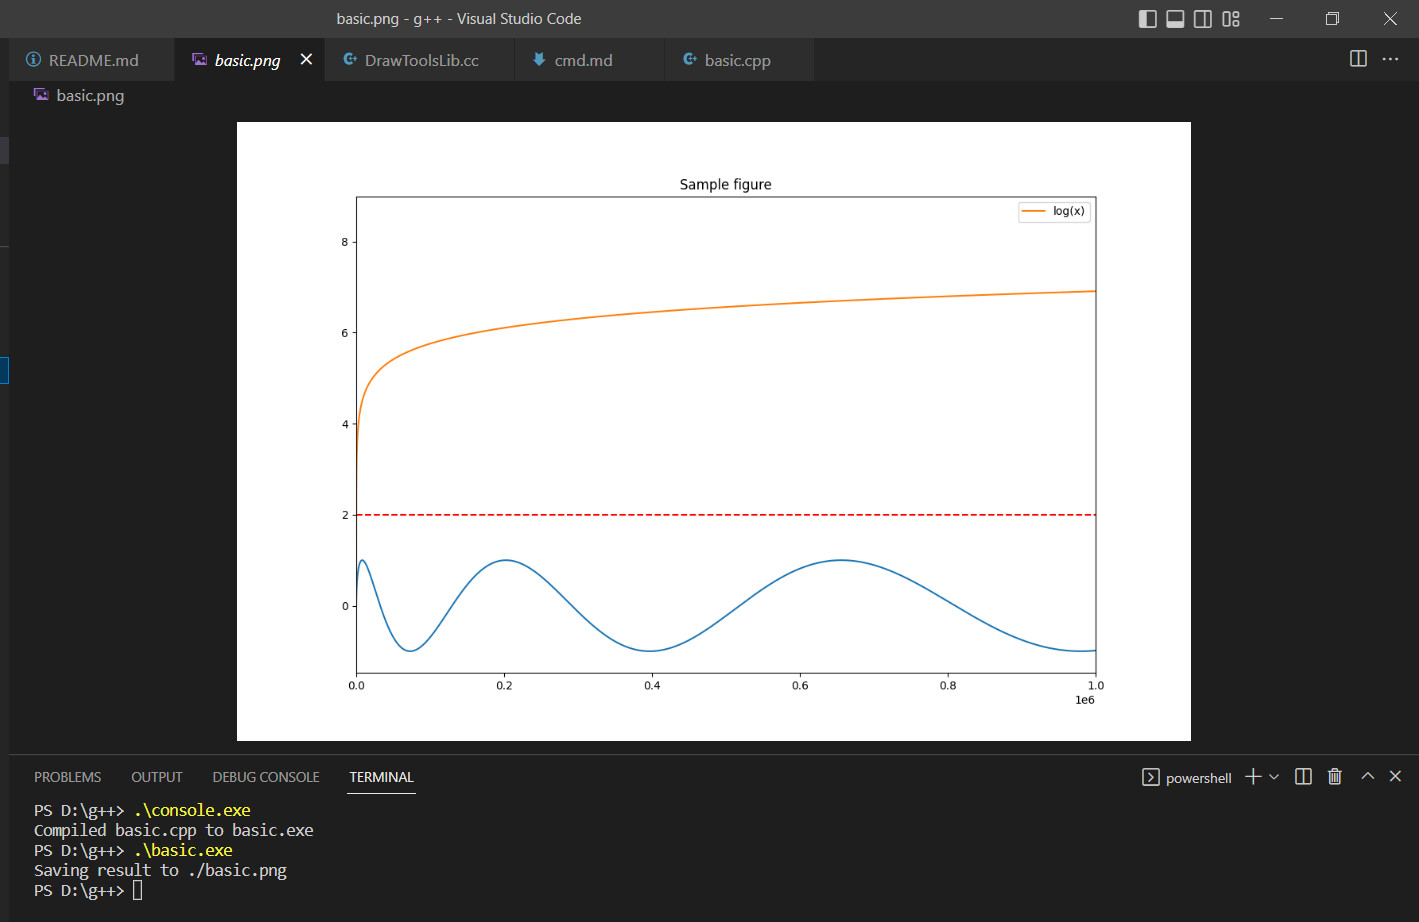Image resolution: width=1419 pixels, height=922 pixels.
Task: Toggle the primary side bar layout icon
Action: [x=1148, y=19]
